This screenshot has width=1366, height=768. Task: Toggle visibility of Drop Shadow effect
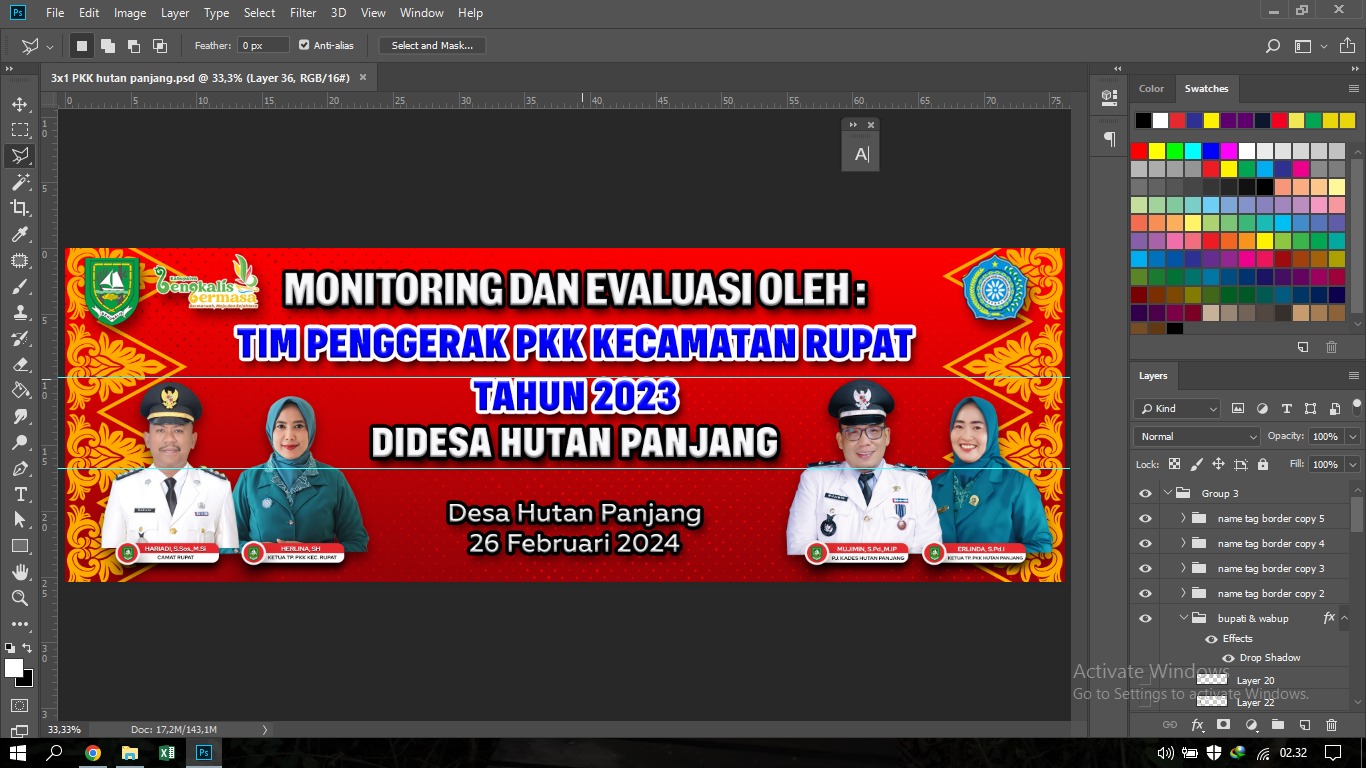click(1228, 658)
